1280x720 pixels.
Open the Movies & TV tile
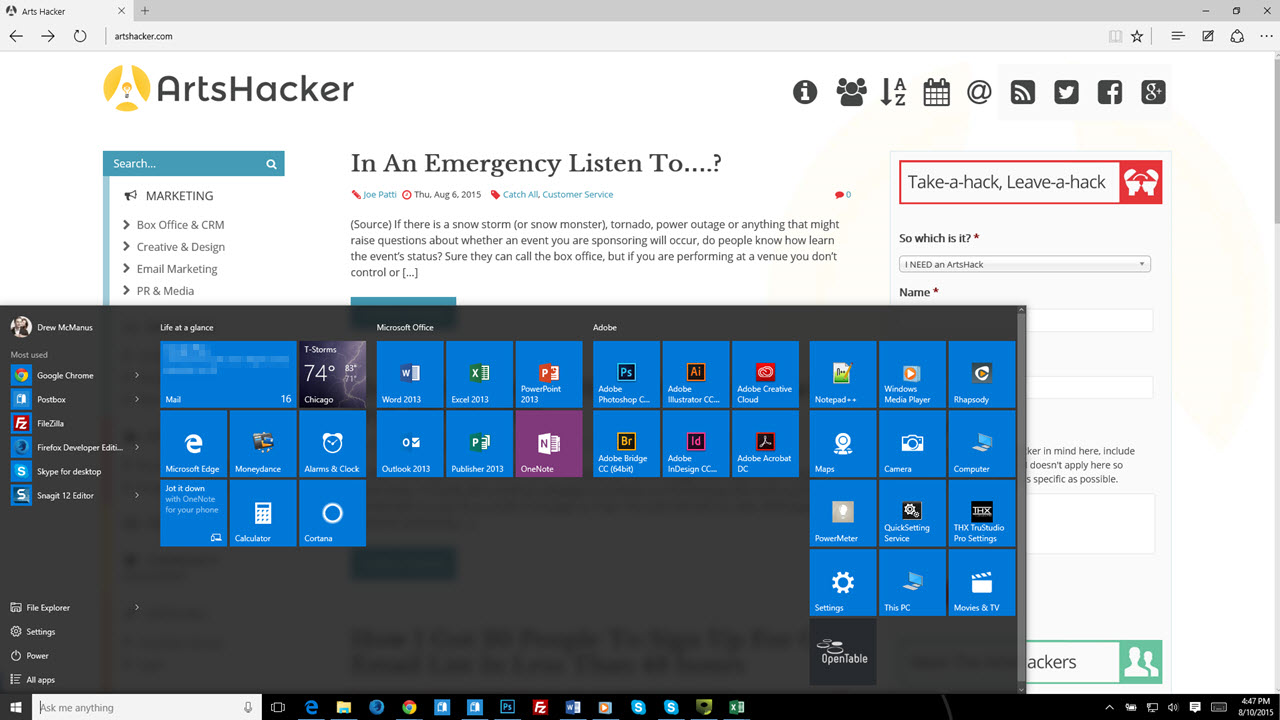982,582
